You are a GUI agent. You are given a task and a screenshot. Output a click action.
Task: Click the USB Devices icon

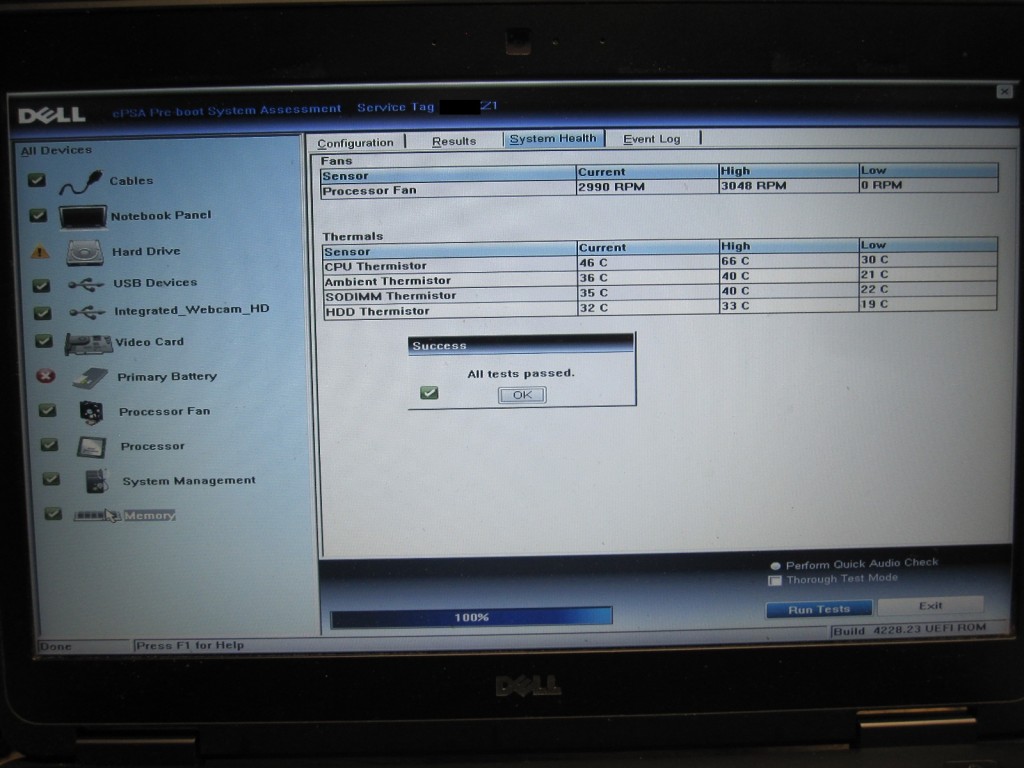(x=86, y=284)
